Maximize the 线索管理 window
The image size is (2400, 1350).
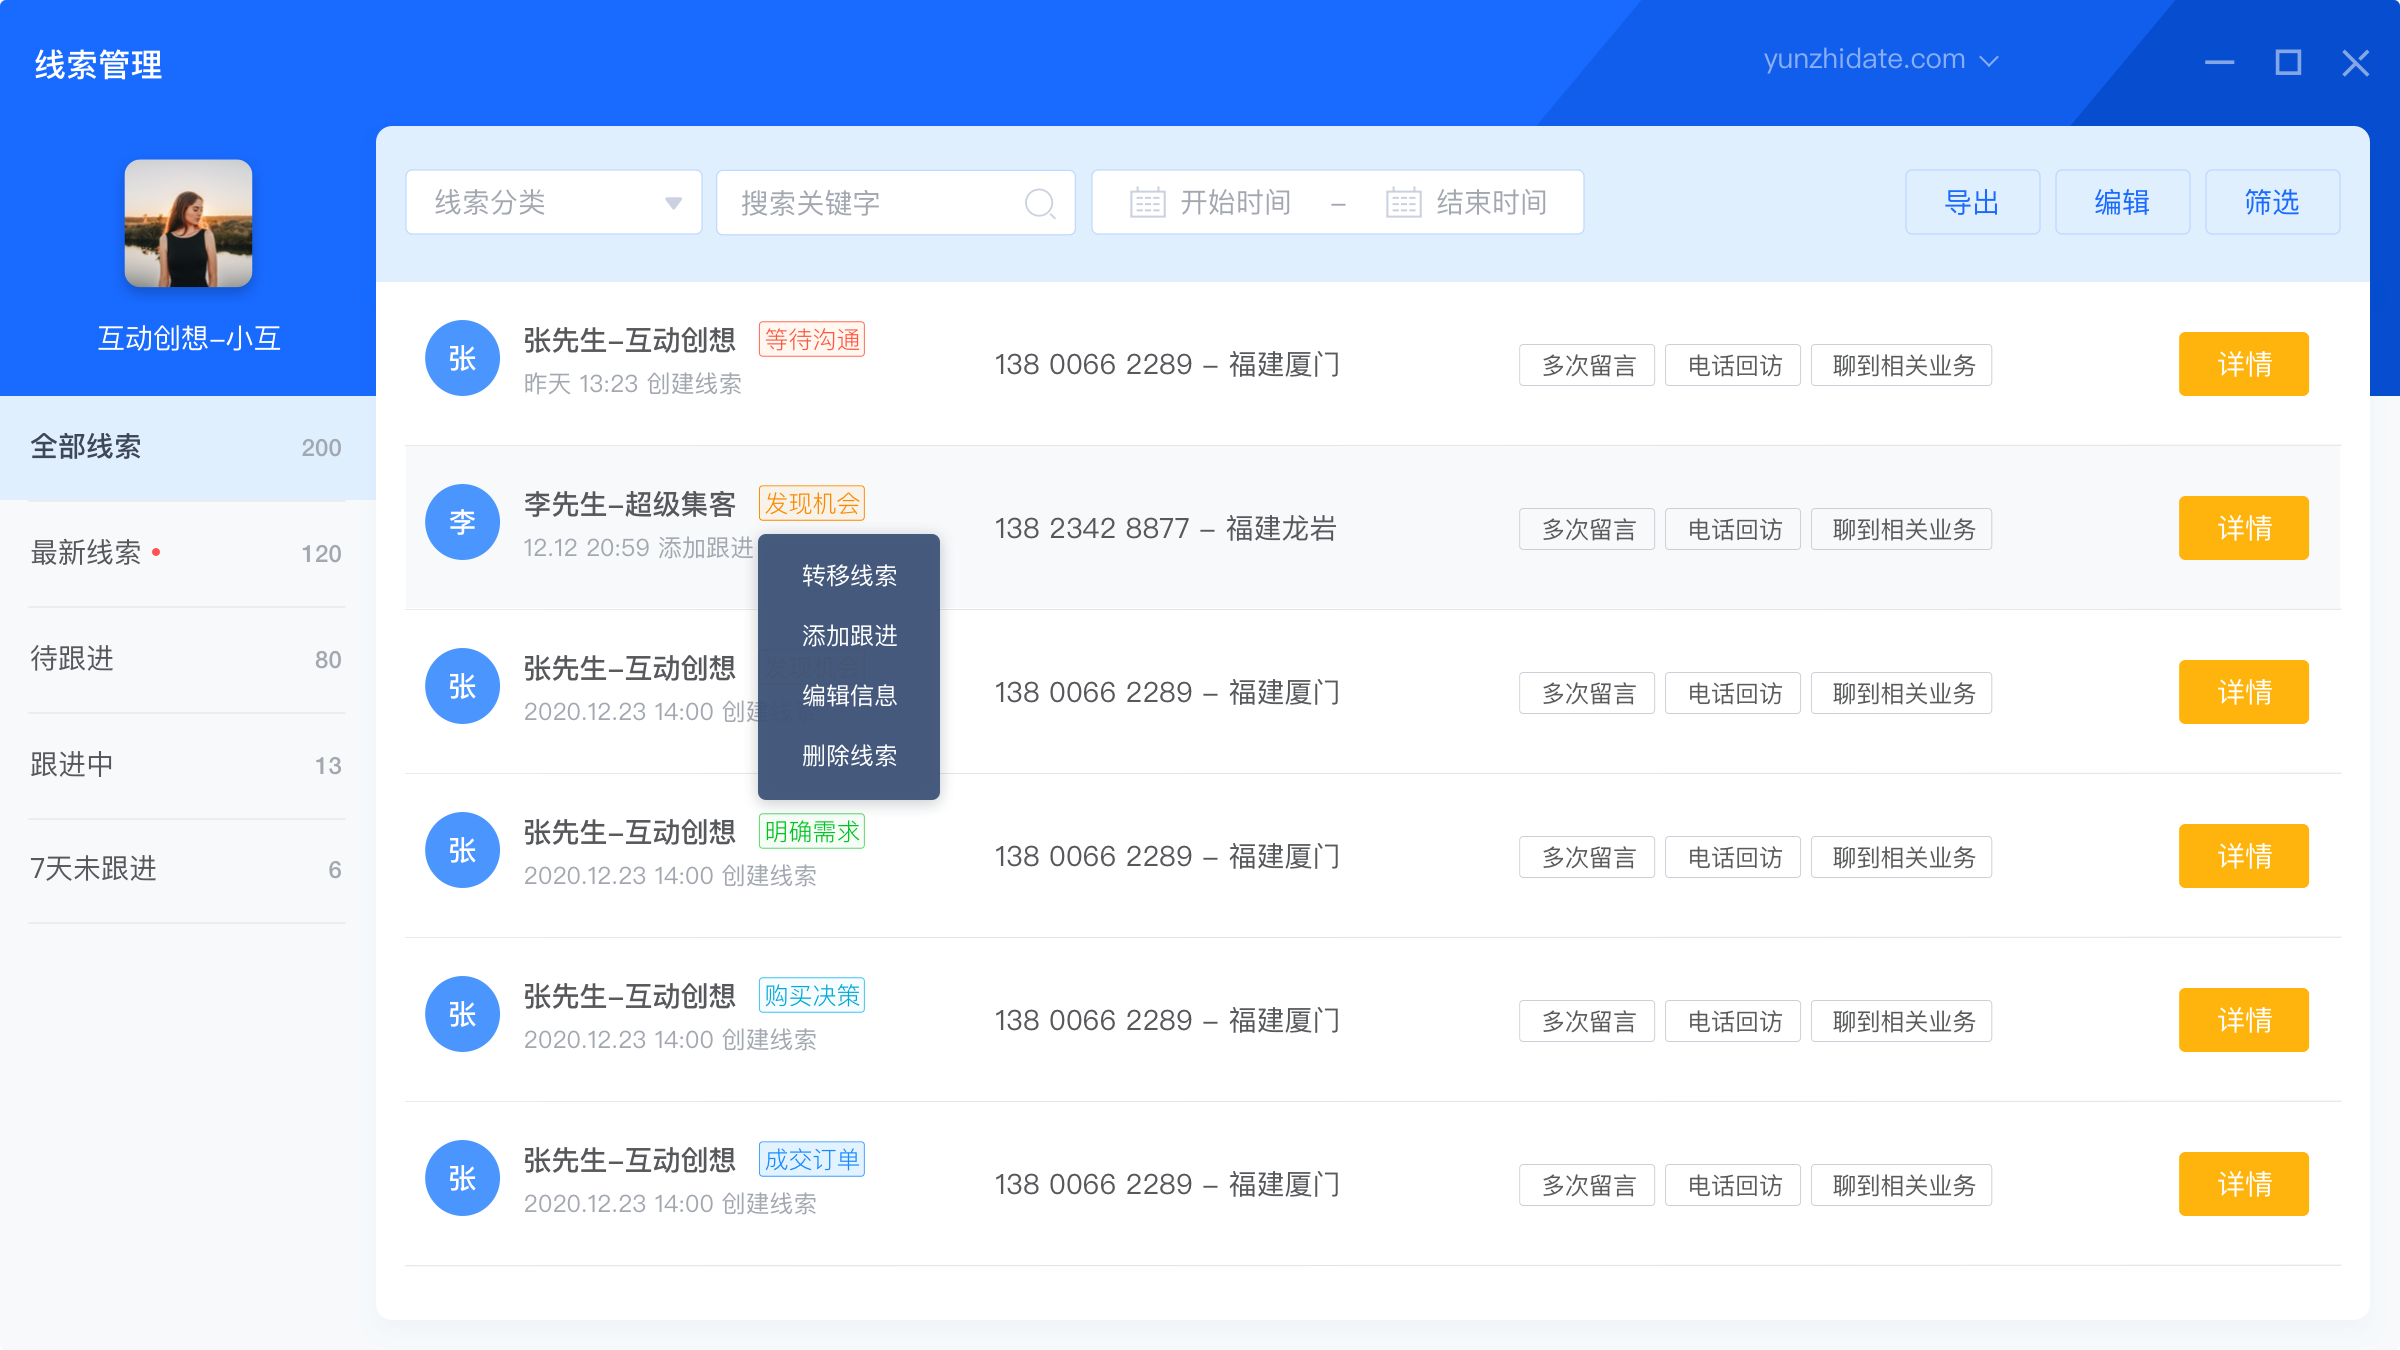click(x=2288, y=63)
